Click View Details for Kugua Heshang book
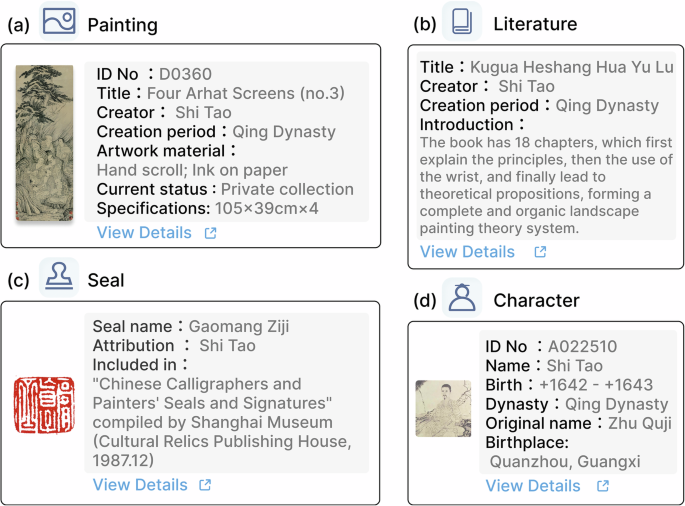 pyautogui.click(x=467, y=252)
